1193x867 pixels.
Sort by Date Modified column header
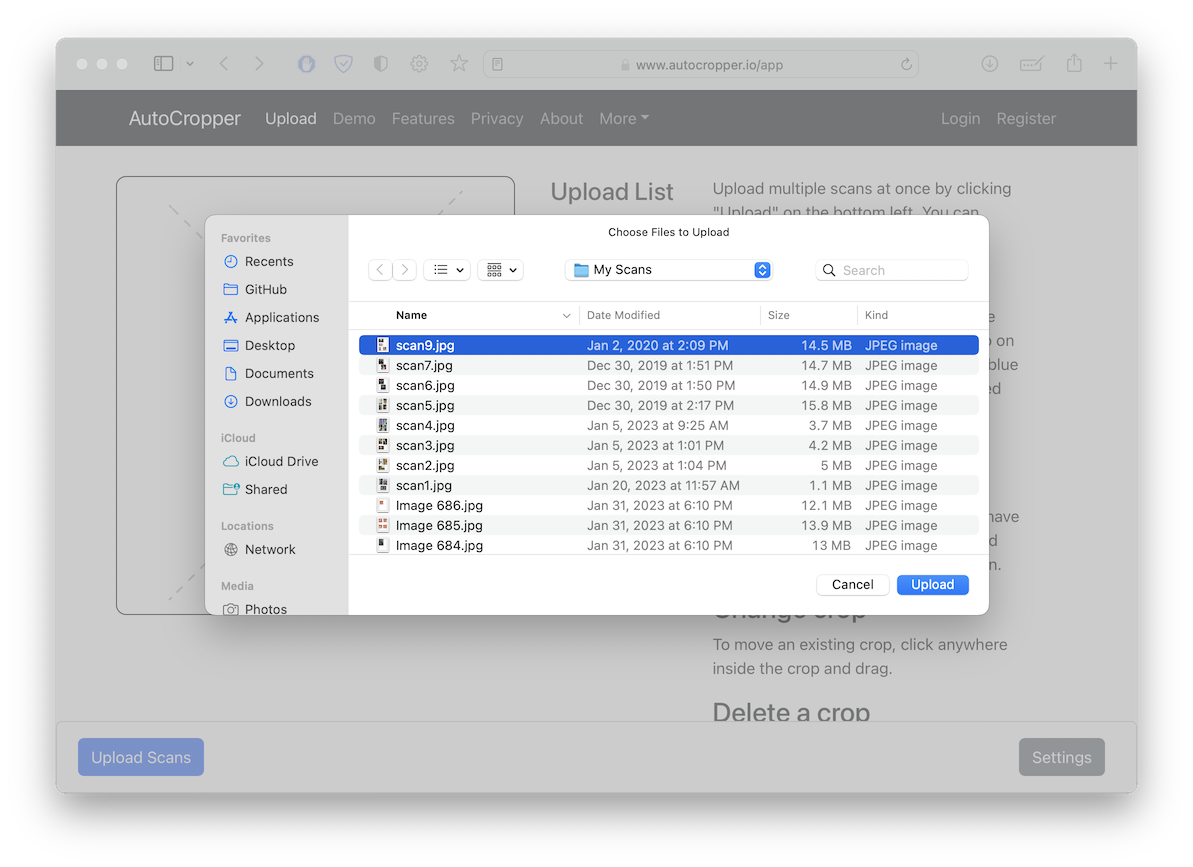point(623,316)
